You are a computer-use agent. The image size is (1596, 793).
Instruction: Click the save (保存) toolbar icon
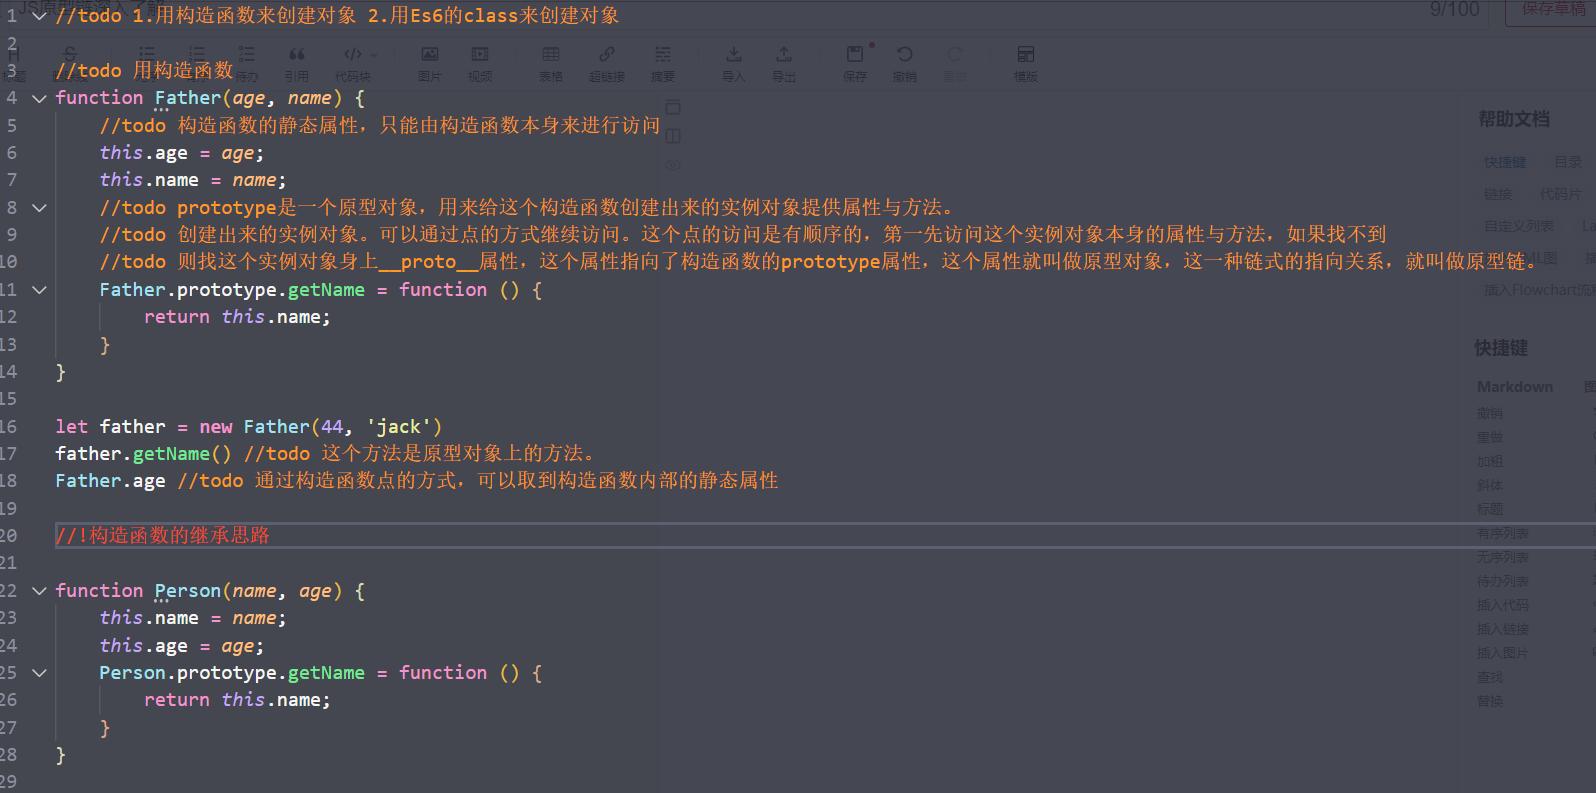pos(855,54)
